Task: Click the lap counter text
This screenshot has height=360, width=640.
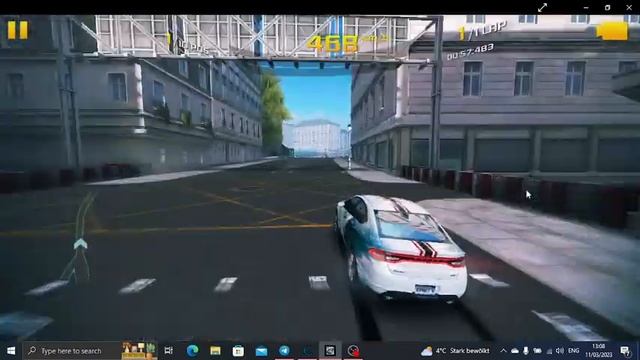Action: click(482, 31)
